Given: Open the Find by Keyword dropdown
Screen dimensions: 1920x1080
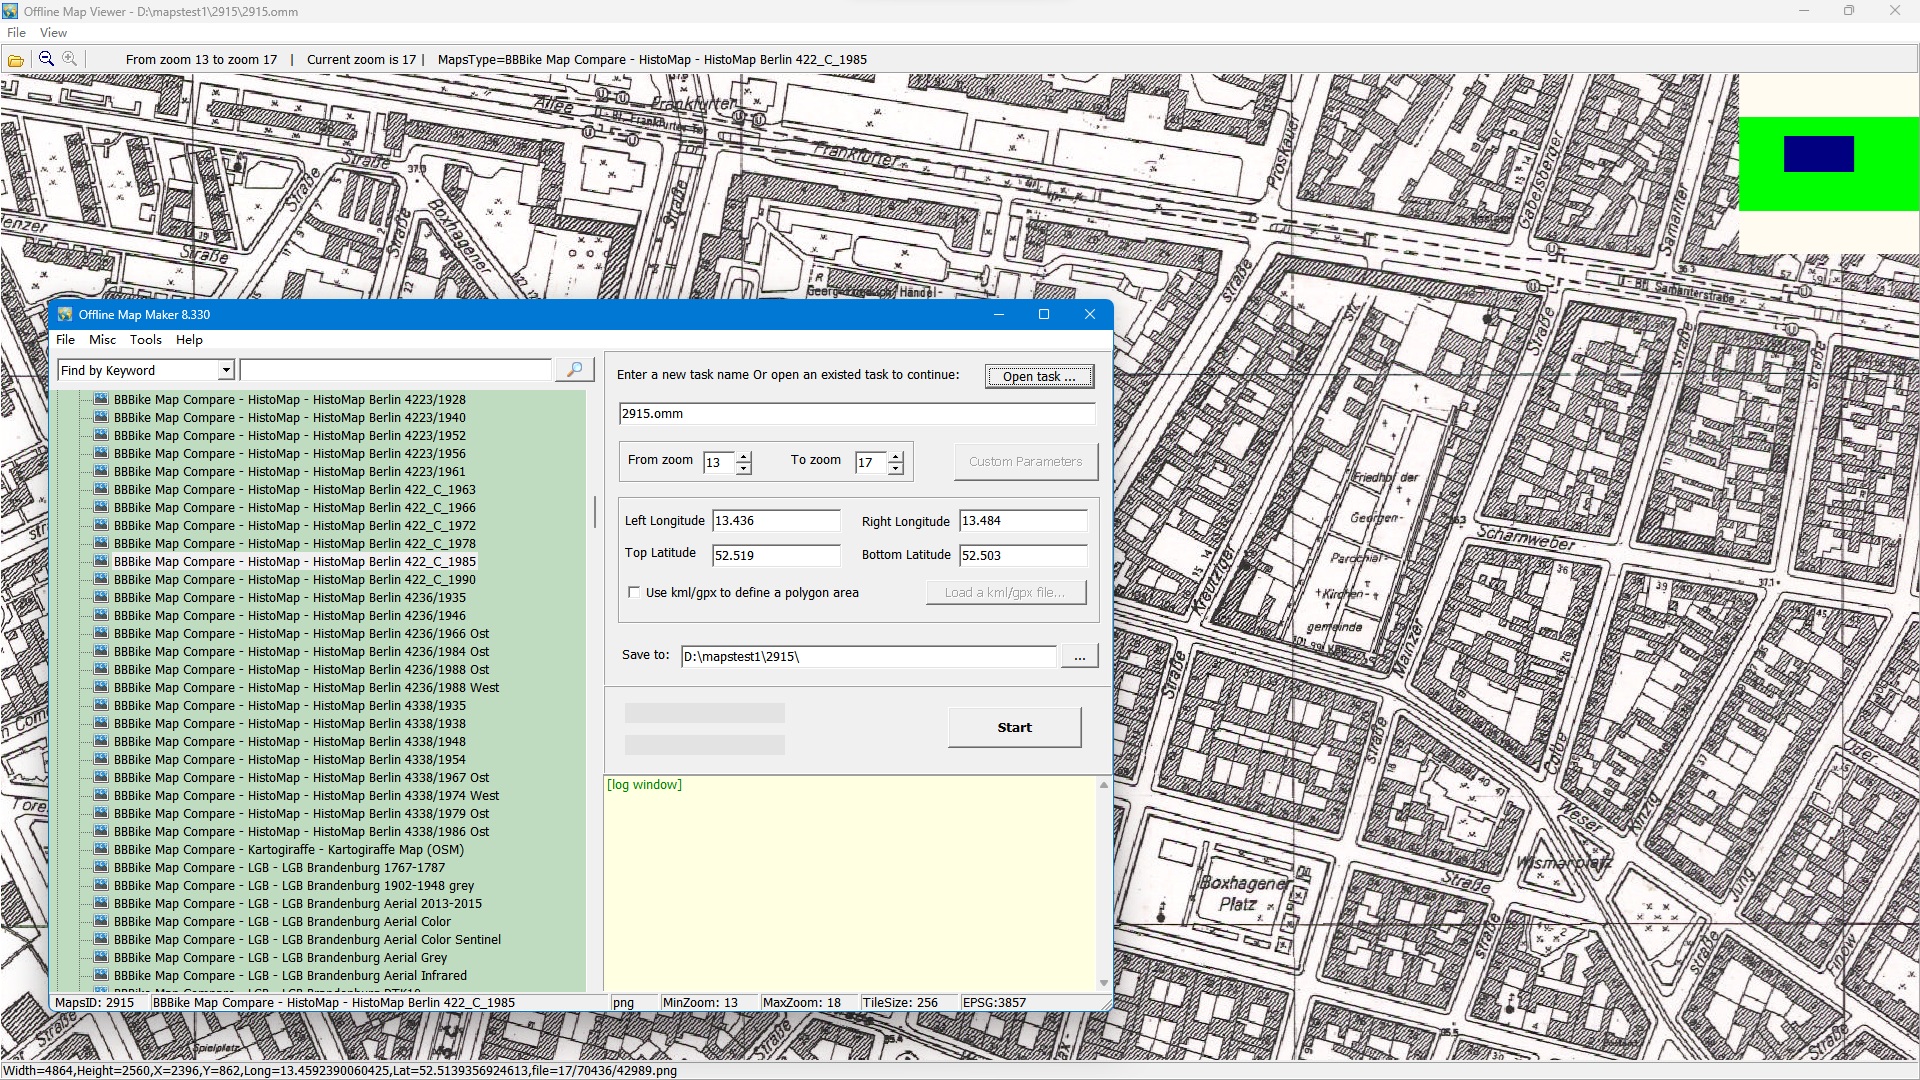Looking at the screenshot, I should [226, 370].
